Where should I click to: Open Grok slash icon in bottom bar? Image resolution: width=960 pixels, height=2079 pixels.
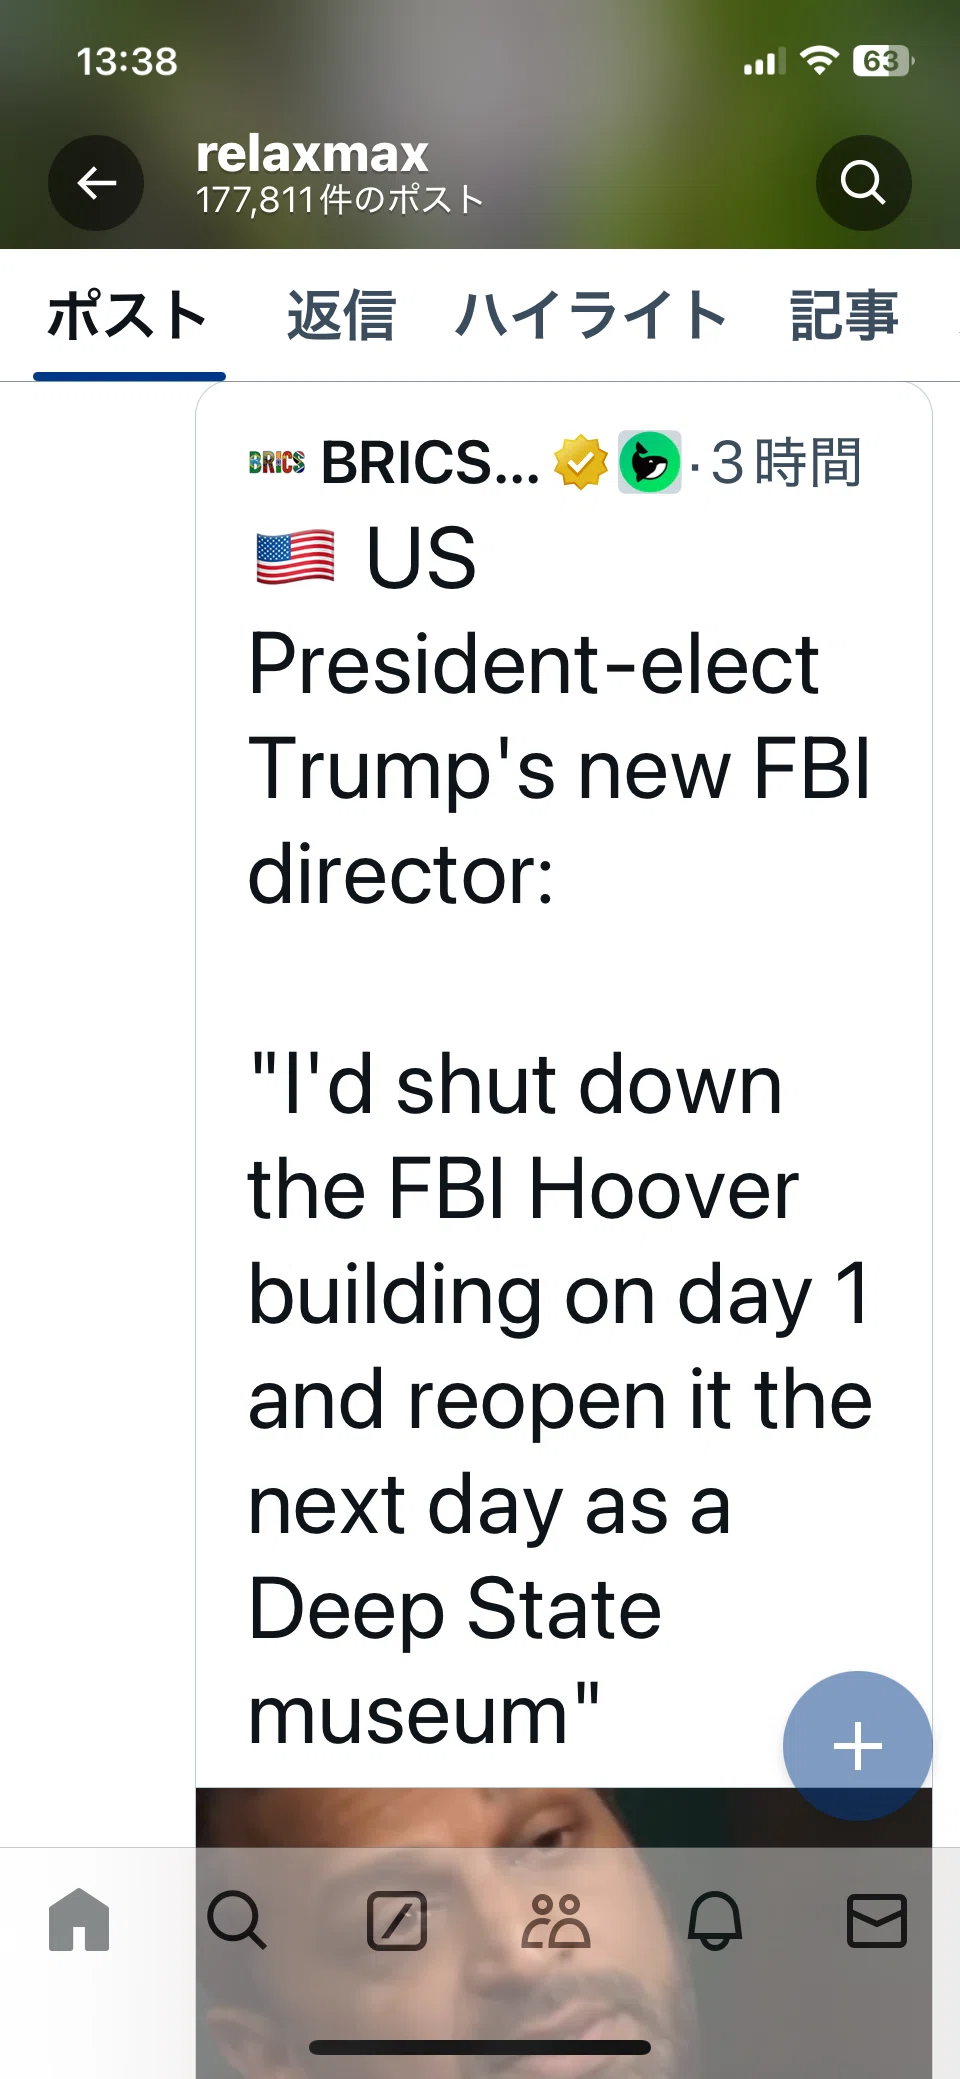[x=397, y=1920]
